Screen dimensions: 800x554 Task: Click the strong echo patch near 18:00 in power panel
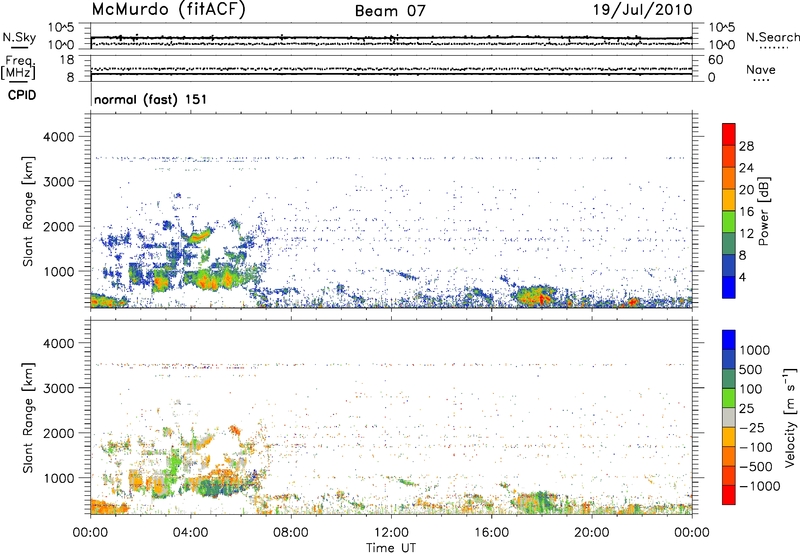click(x=538, y=295)
